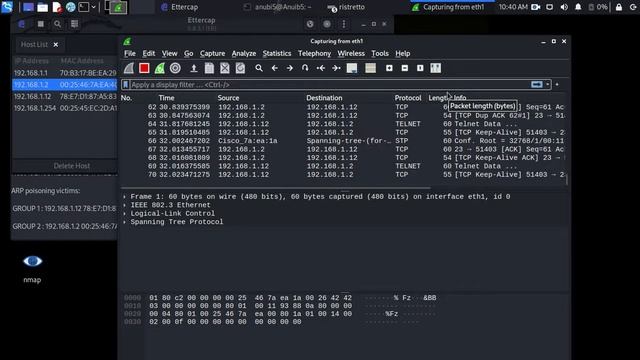Click the display filter bookmark icon
640x360 pixels.
(x=126, y=84)
